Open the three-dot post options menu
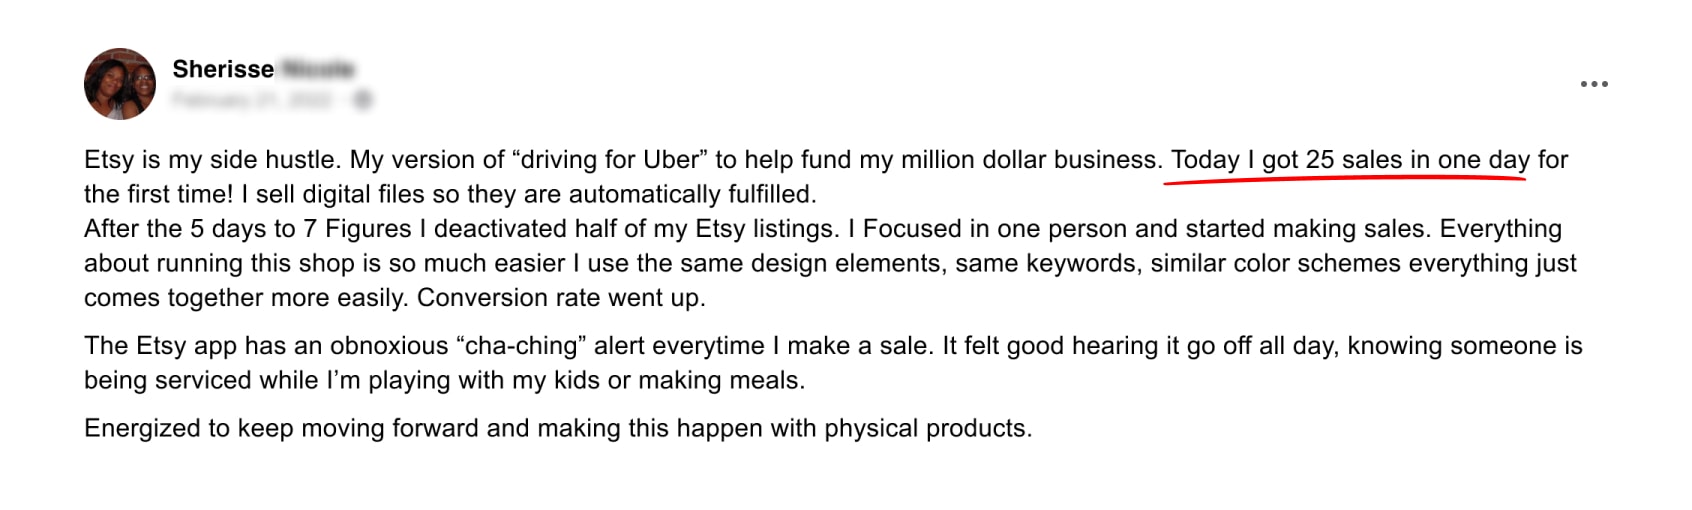 pyautogui.click(x=1594, y=84)
